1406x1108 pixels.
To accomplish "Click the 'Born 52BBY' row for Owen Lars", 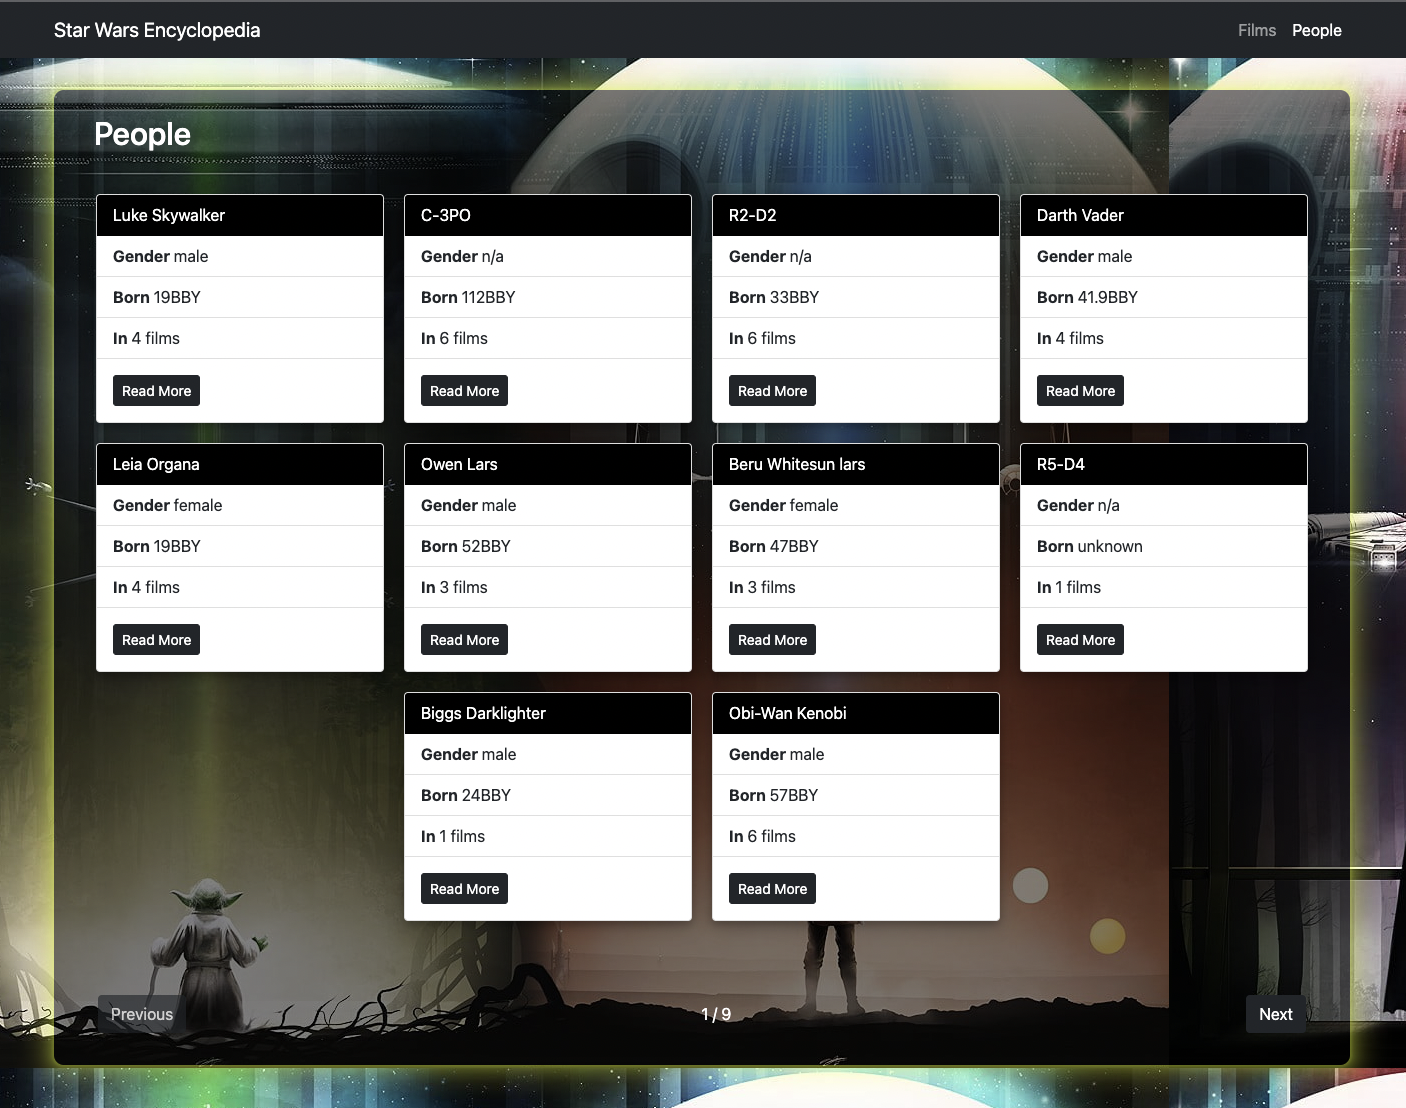I will coord(548,546).
